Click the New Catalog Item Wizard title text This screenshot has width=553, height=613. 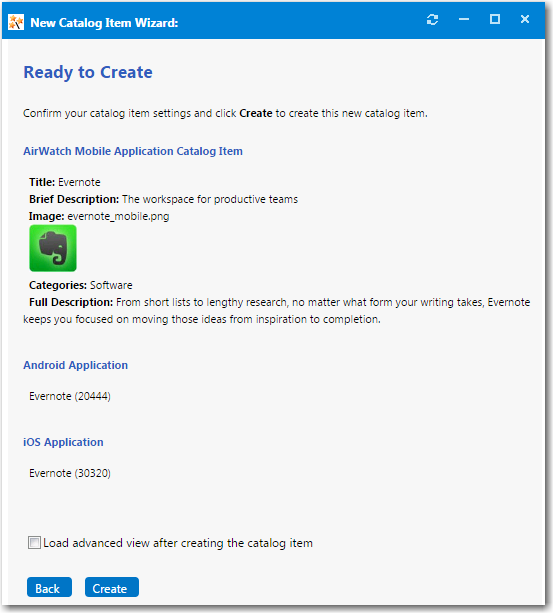pos(104,23)
